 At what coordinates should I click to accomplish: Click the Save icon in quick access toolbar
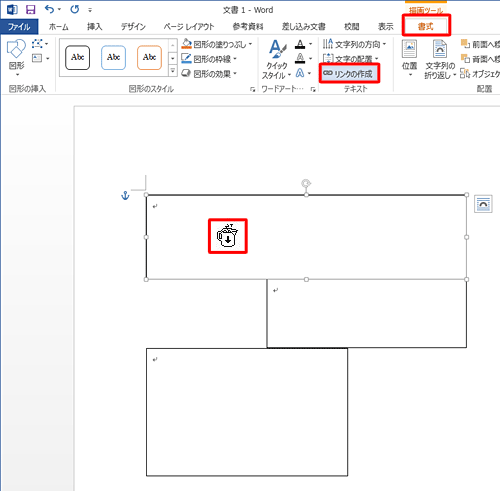(x=31, y=10)
